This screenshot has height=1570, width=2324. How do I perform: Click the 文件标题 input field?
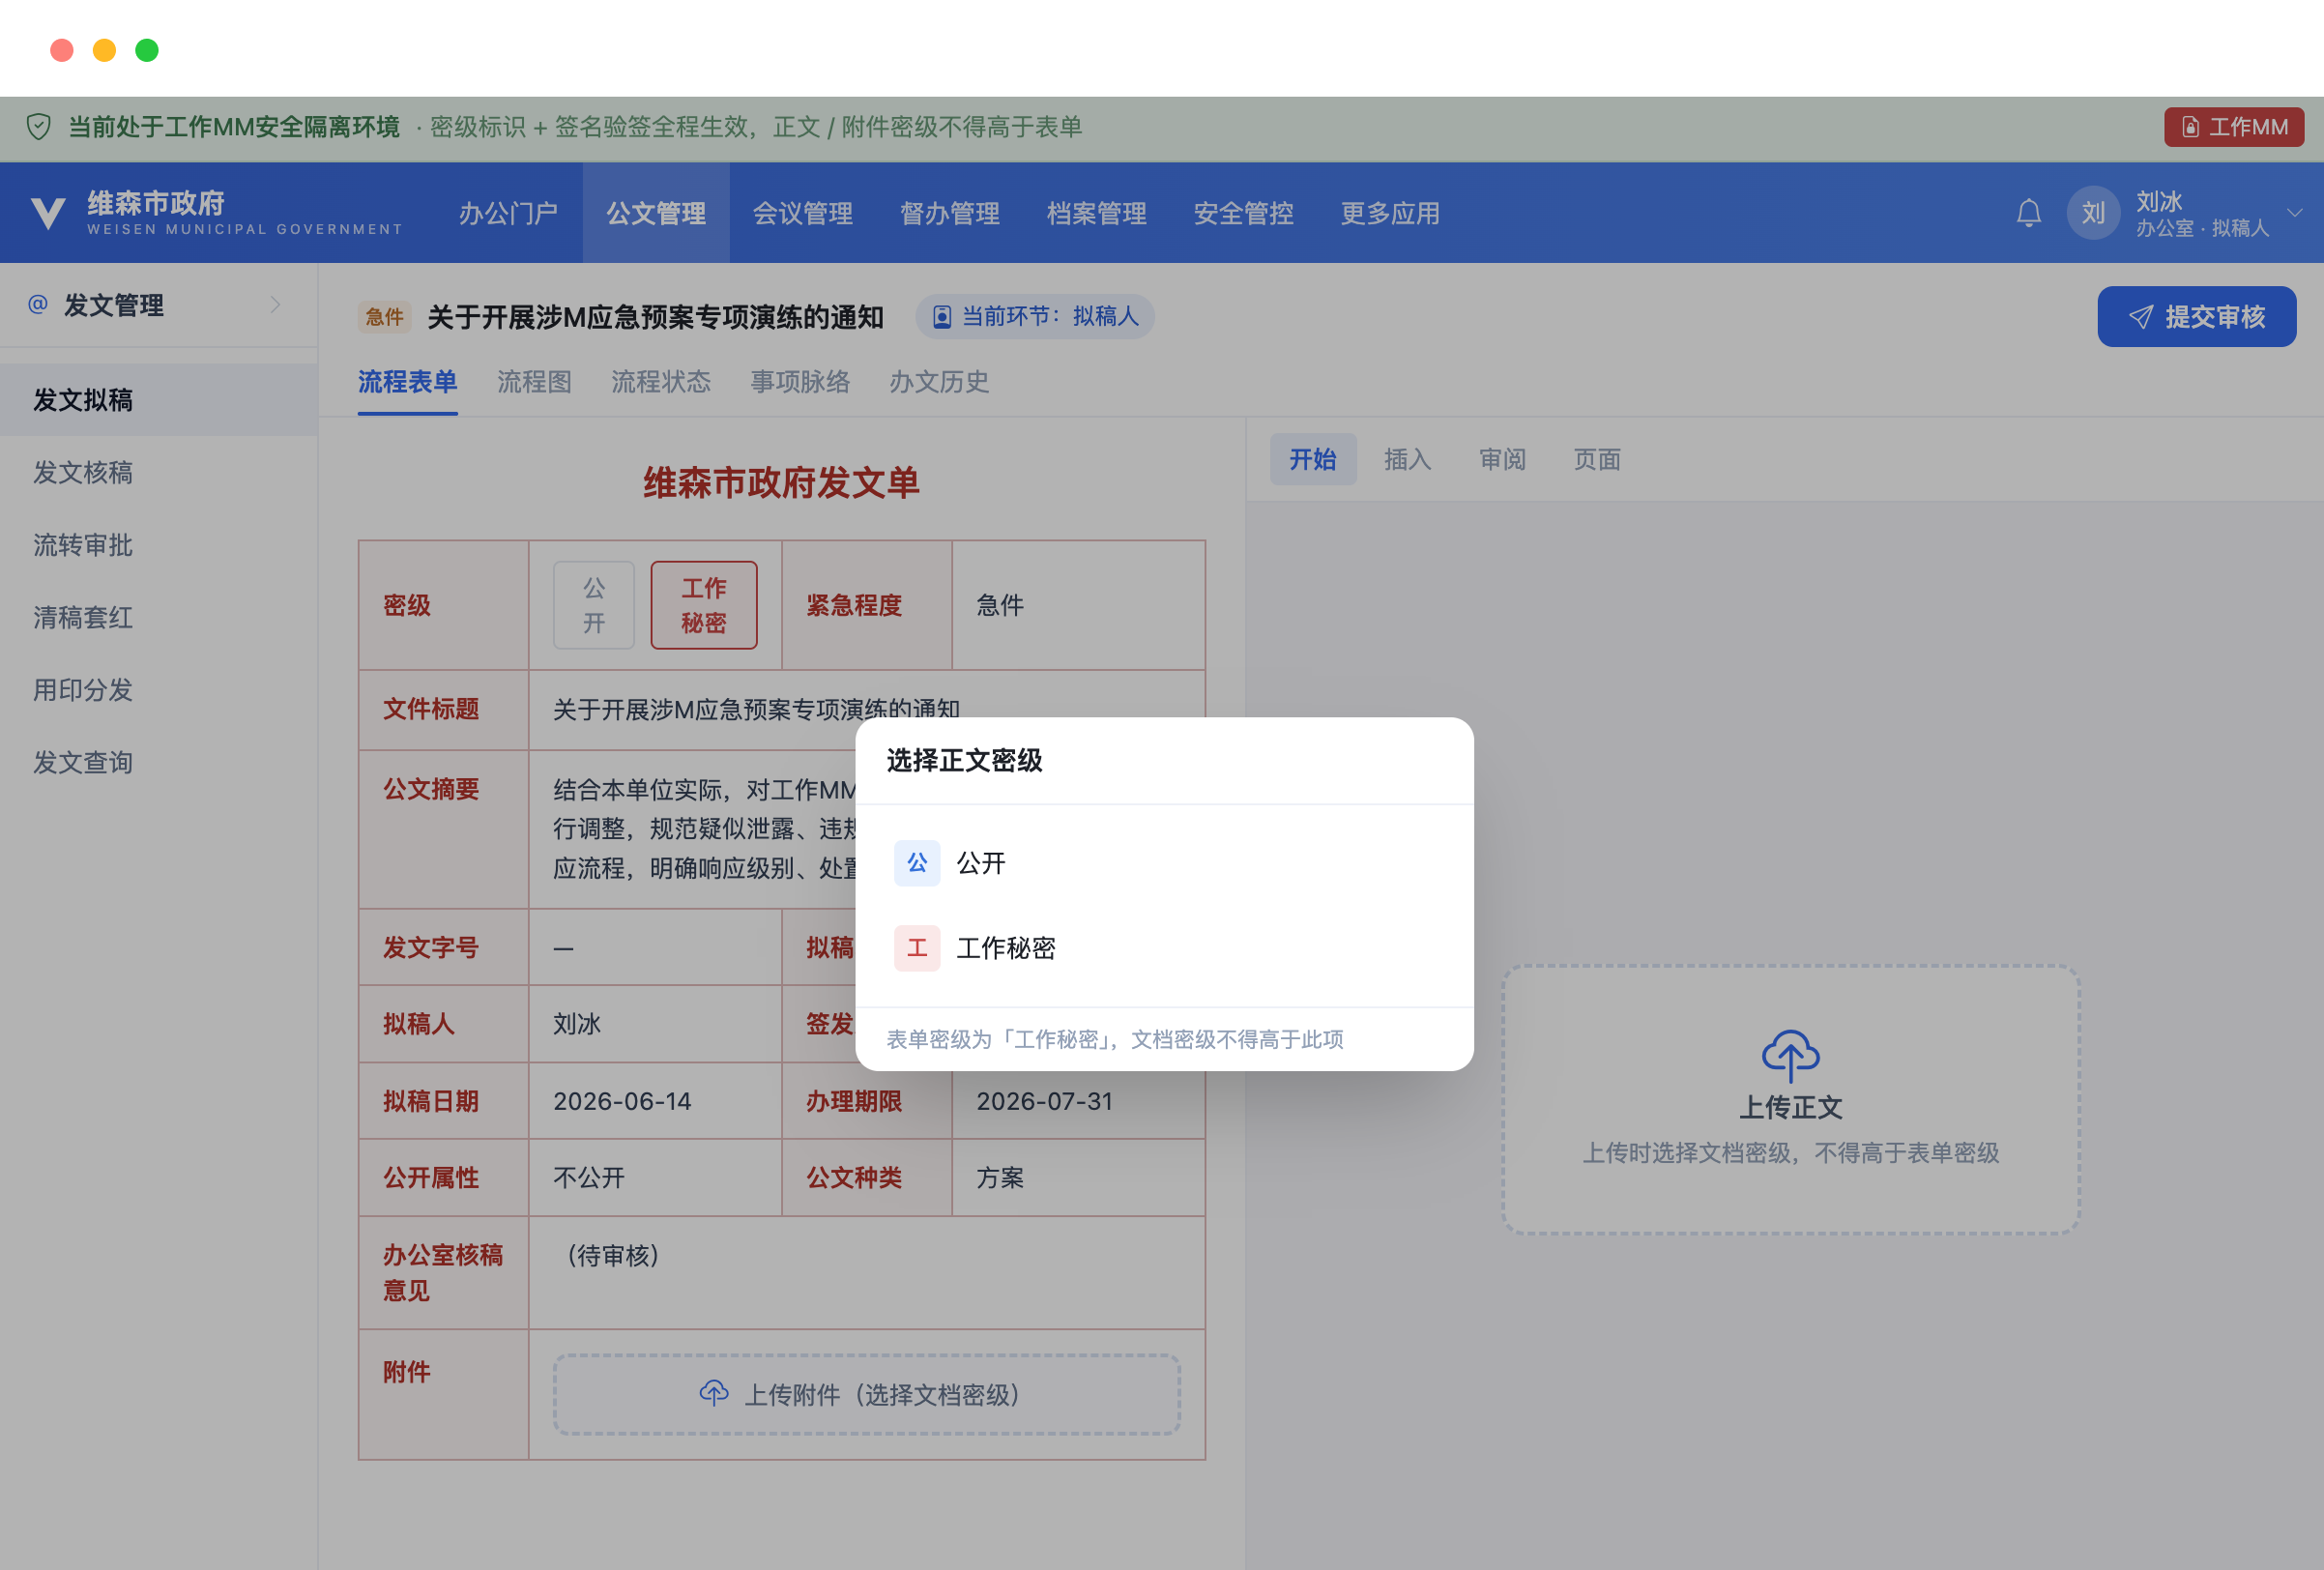coord(866,709)
